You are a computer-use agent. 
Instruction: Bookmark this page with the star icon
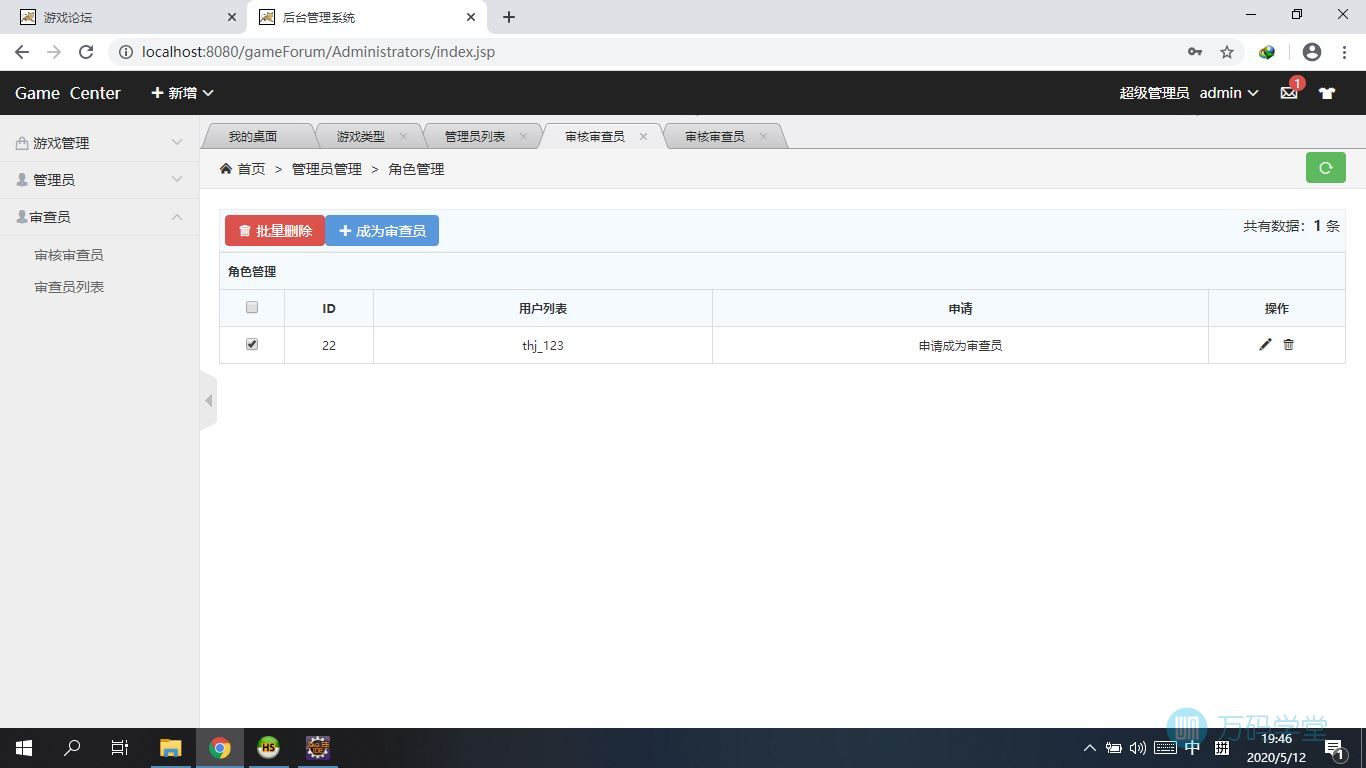(x=1226, y=52)
